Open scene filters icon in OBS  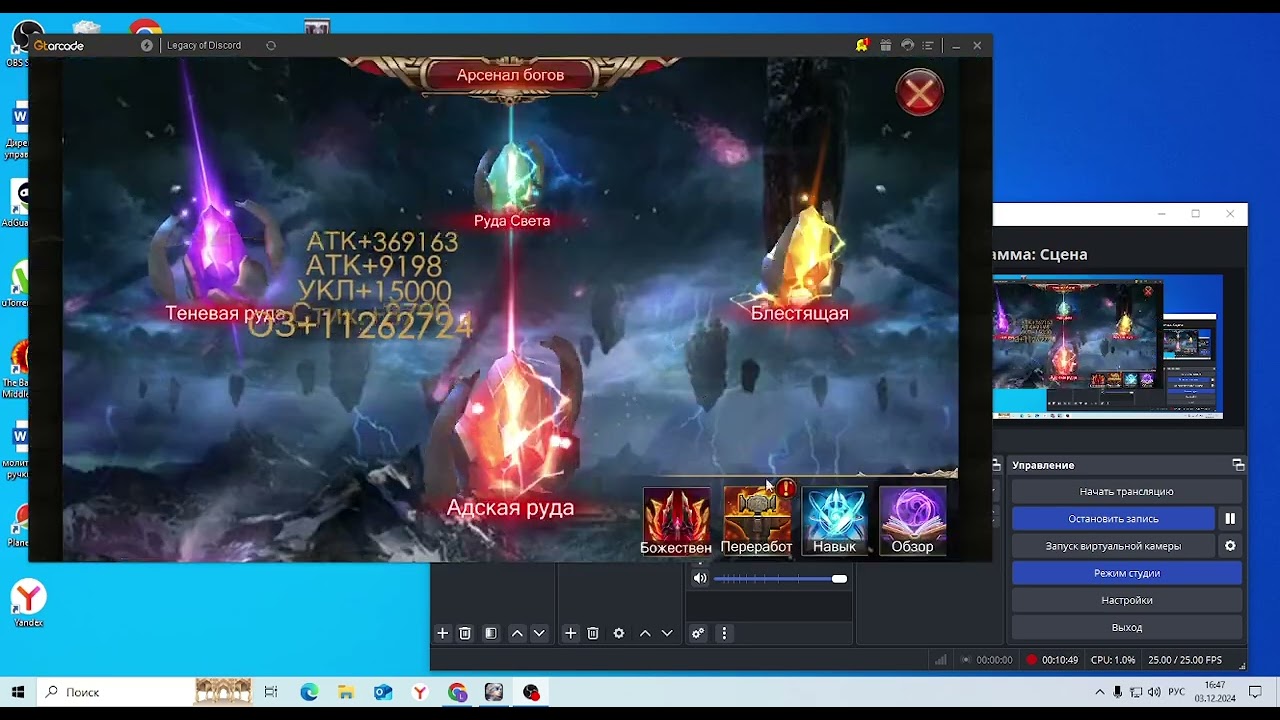491,633
